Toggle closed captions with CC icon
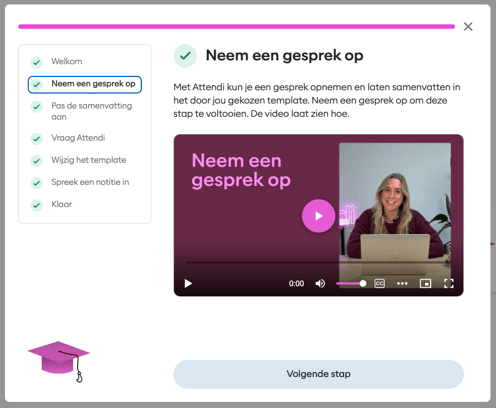Screen dimensions: 496x408 click(379, 284)
